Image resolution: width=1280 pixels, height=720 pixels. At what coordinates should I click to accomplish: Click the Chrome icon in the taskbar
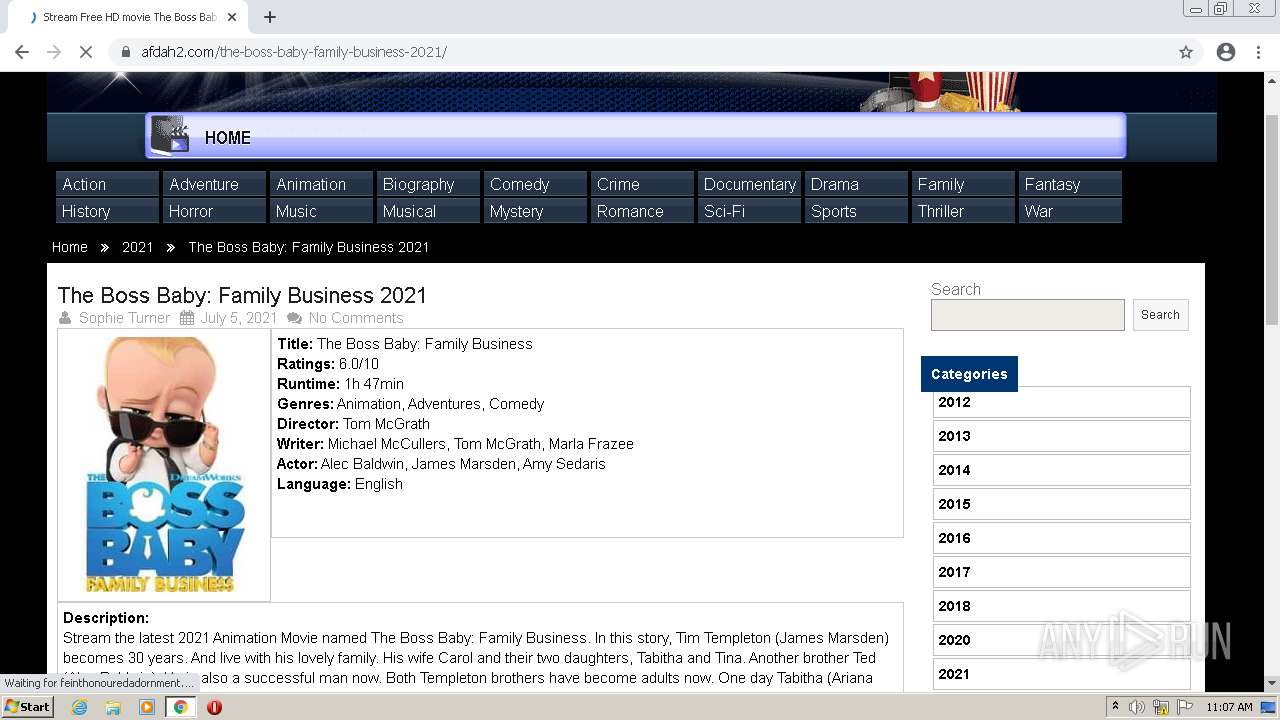pos(180,707)
